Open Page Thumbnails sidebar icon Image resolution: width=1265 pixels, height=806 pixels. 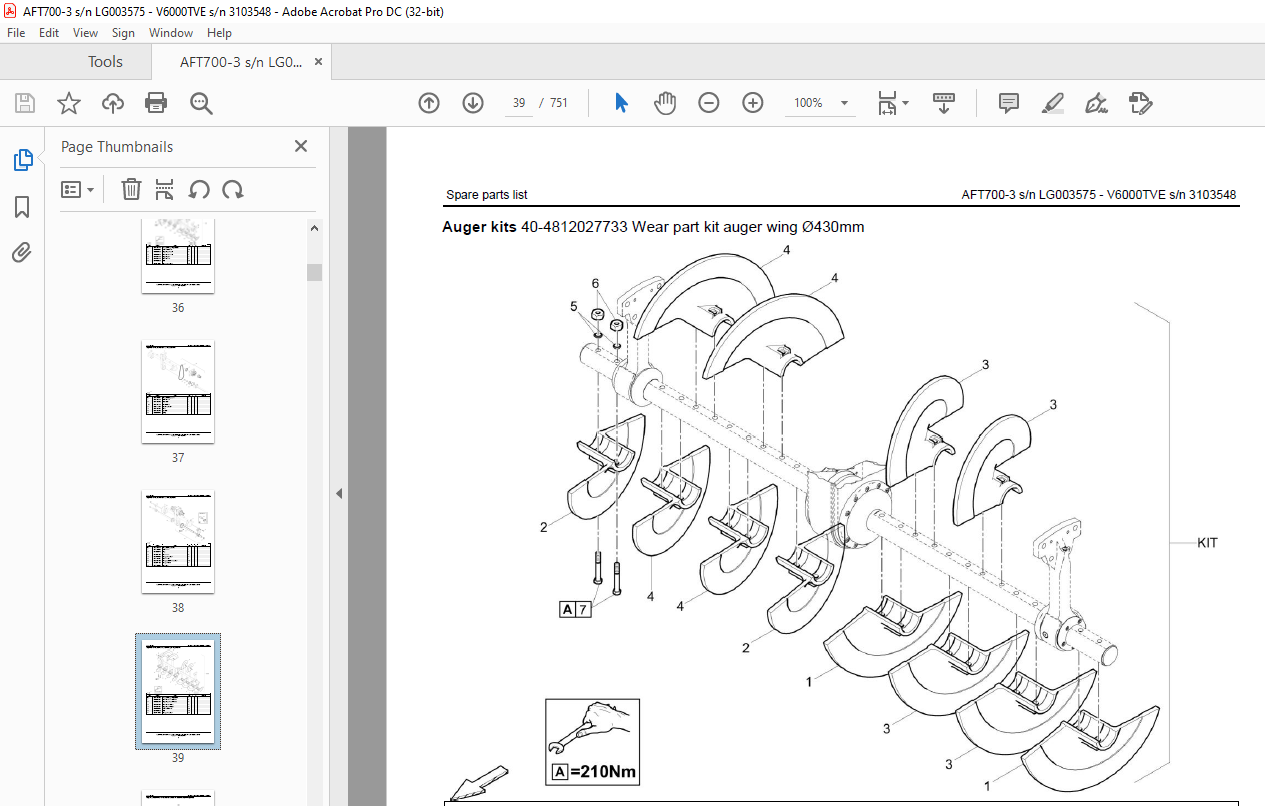click(x=22, y=159)
